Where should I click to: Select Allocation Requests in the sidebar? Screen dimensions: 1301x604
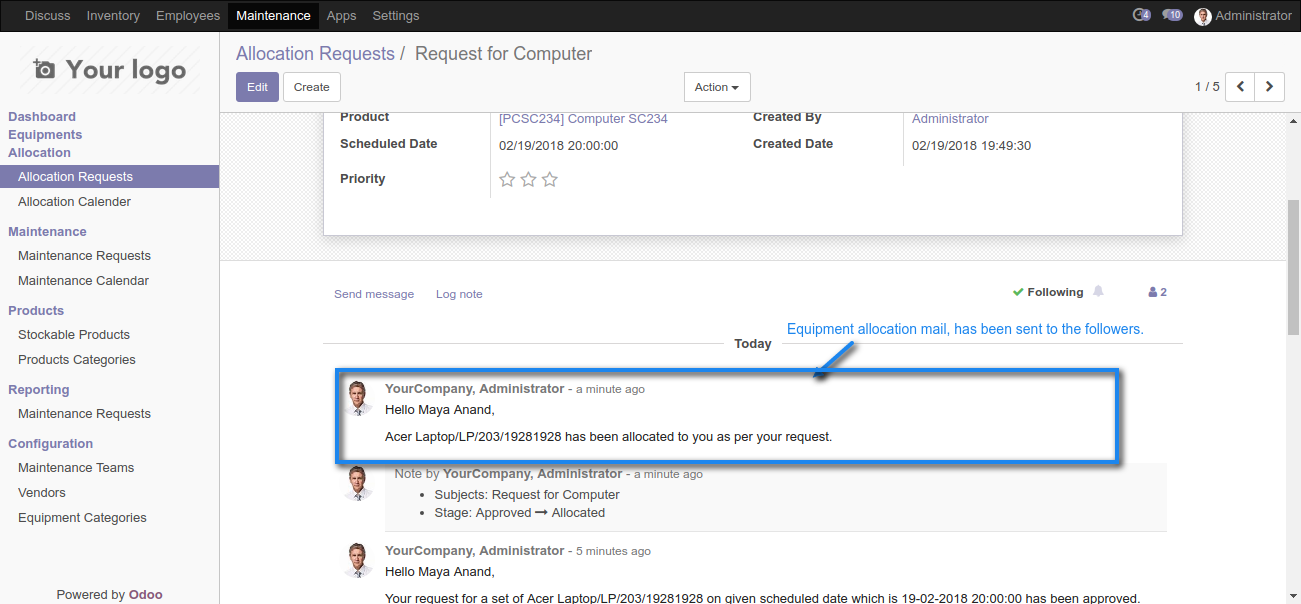pyautogui.click(x=109, y=177)
